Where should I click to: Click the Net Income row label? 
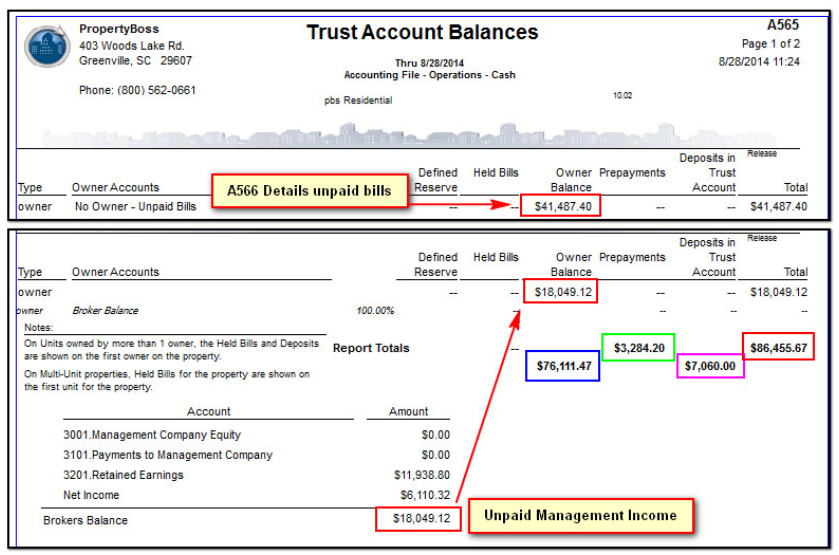(x=91, y=496)
